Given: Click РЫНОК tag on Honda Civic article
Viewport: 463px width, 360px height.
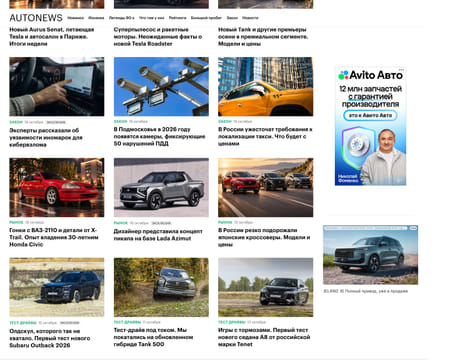Looking at the screenshot, I should point(16,222).
